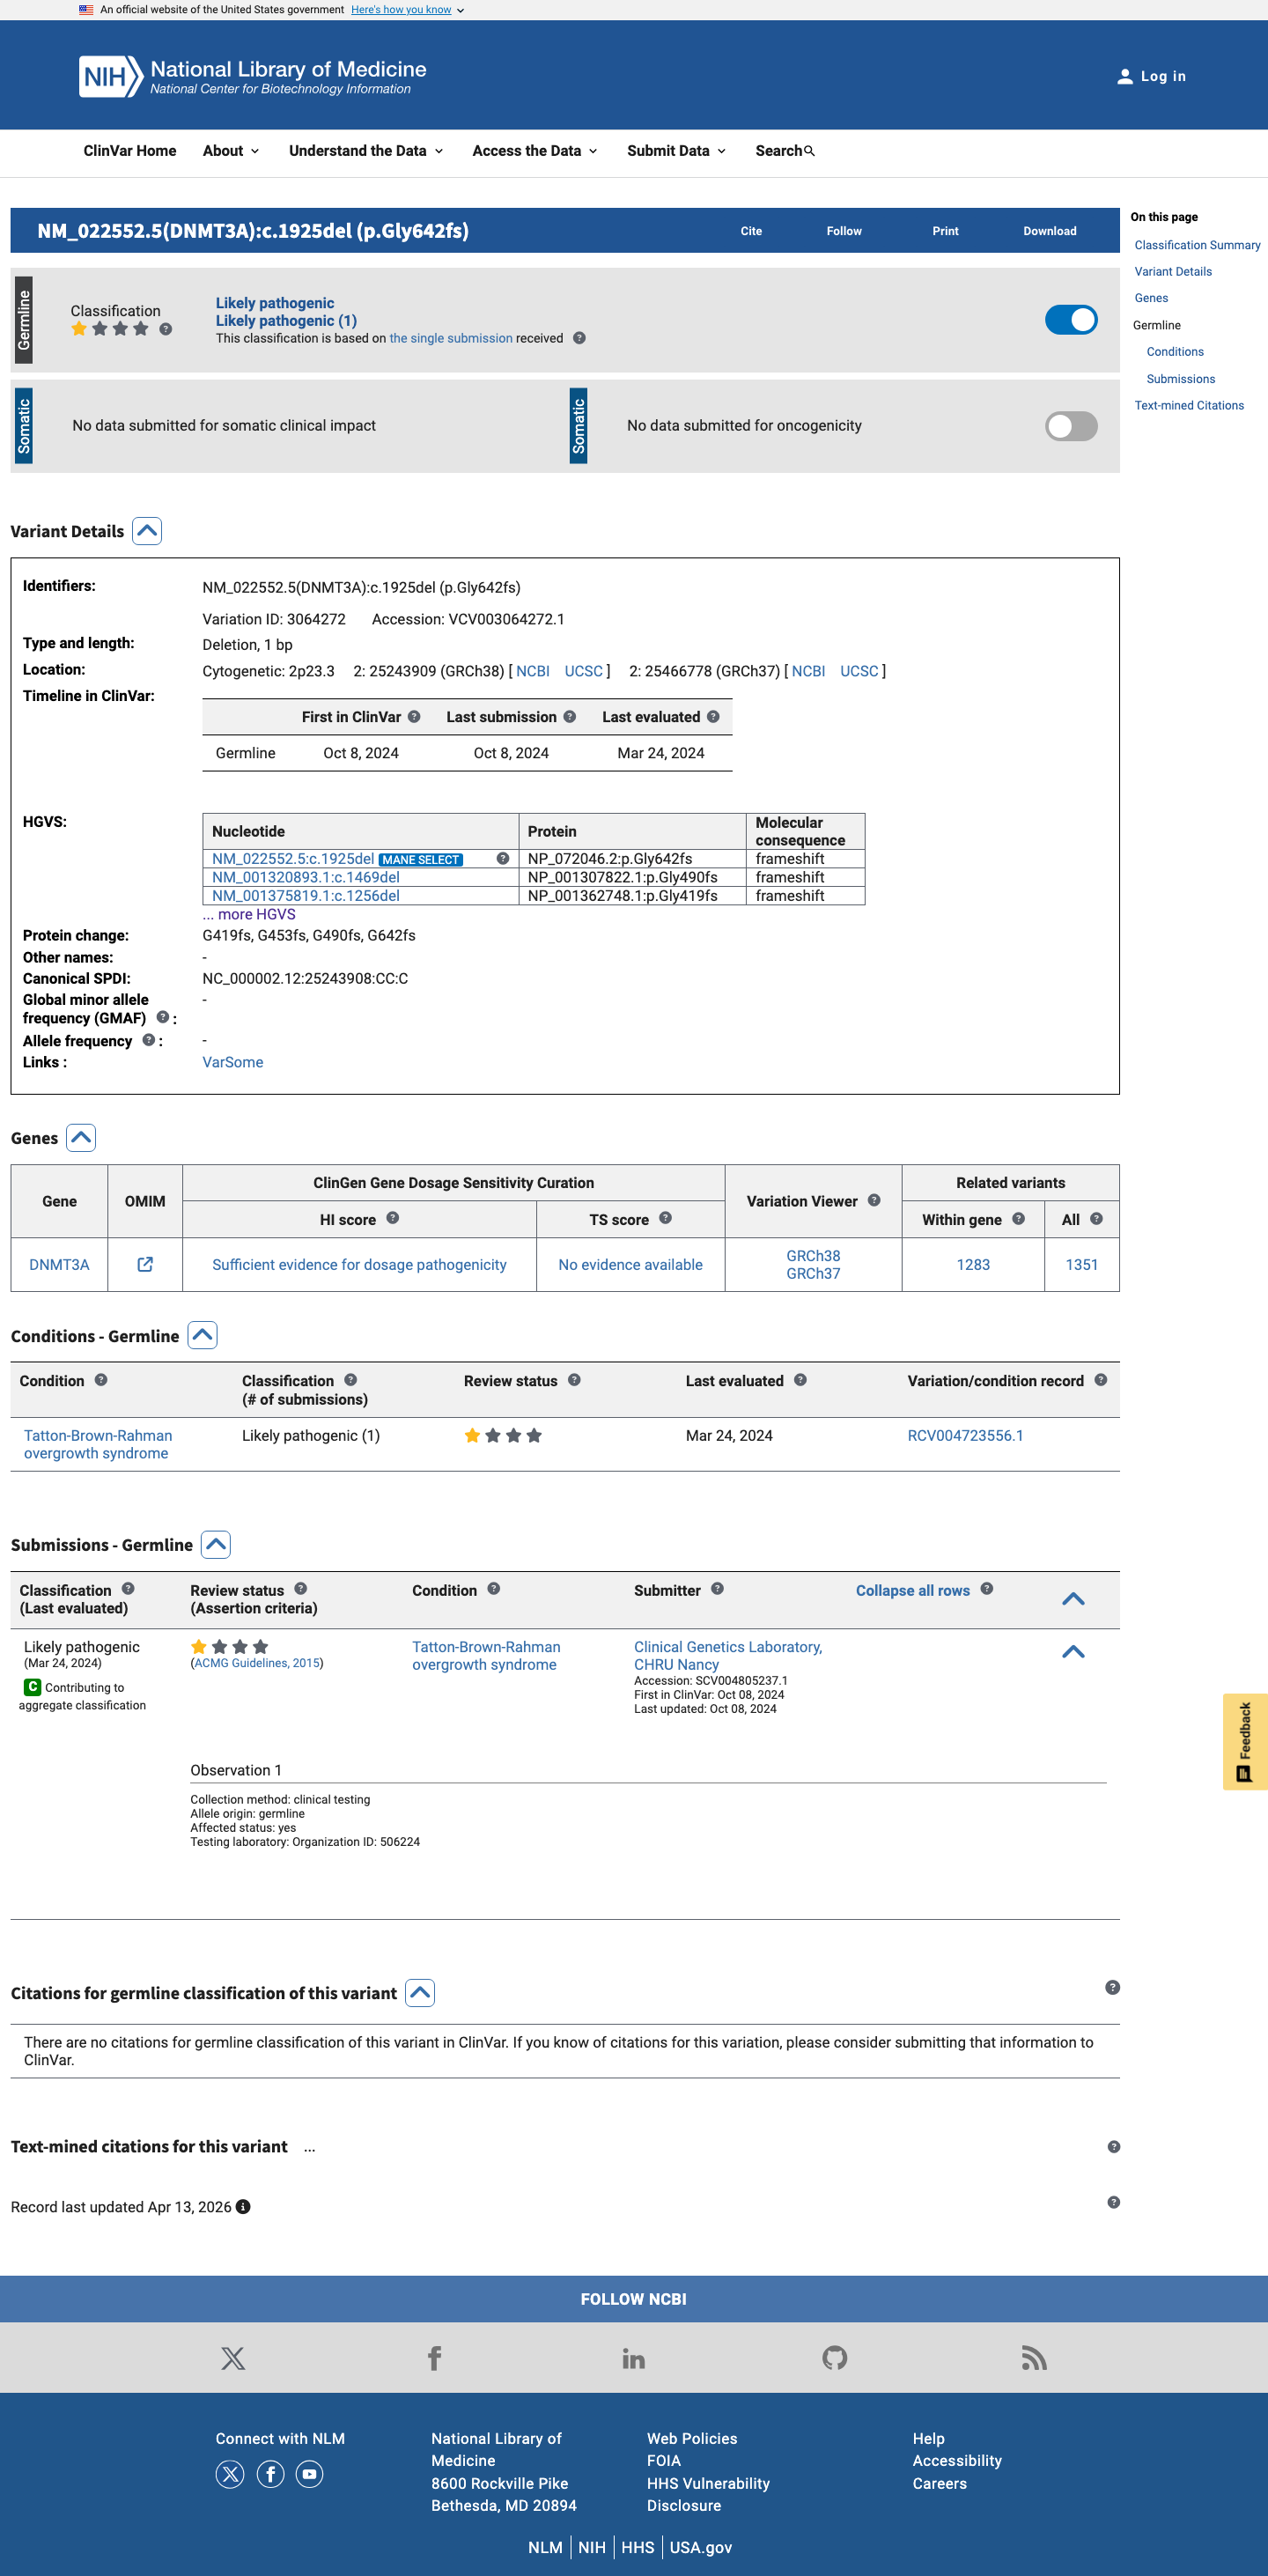Click help icon next to MANE SELECT badge
This screenshot has height=2576, width=1268.
(x=503, y=858)
